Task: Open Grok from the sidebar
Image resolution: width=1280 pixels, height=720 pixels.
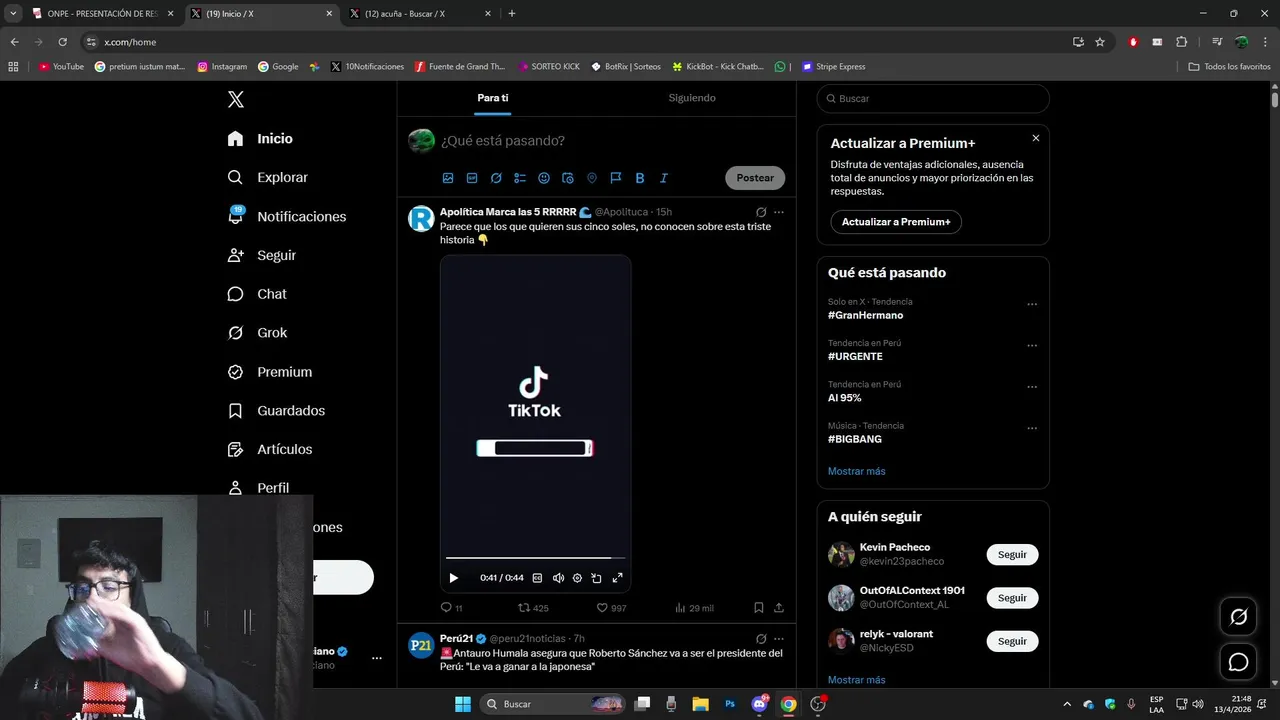Action: 257,333
